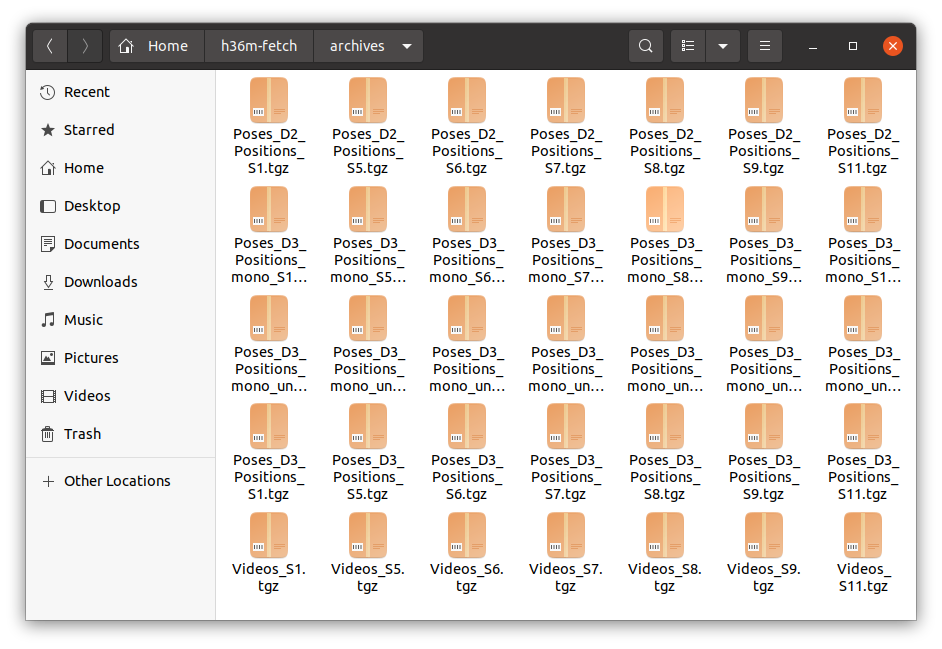Screen dimensions: 942x649
Task: Minimize the file manager window
Action: coord(813,46)
